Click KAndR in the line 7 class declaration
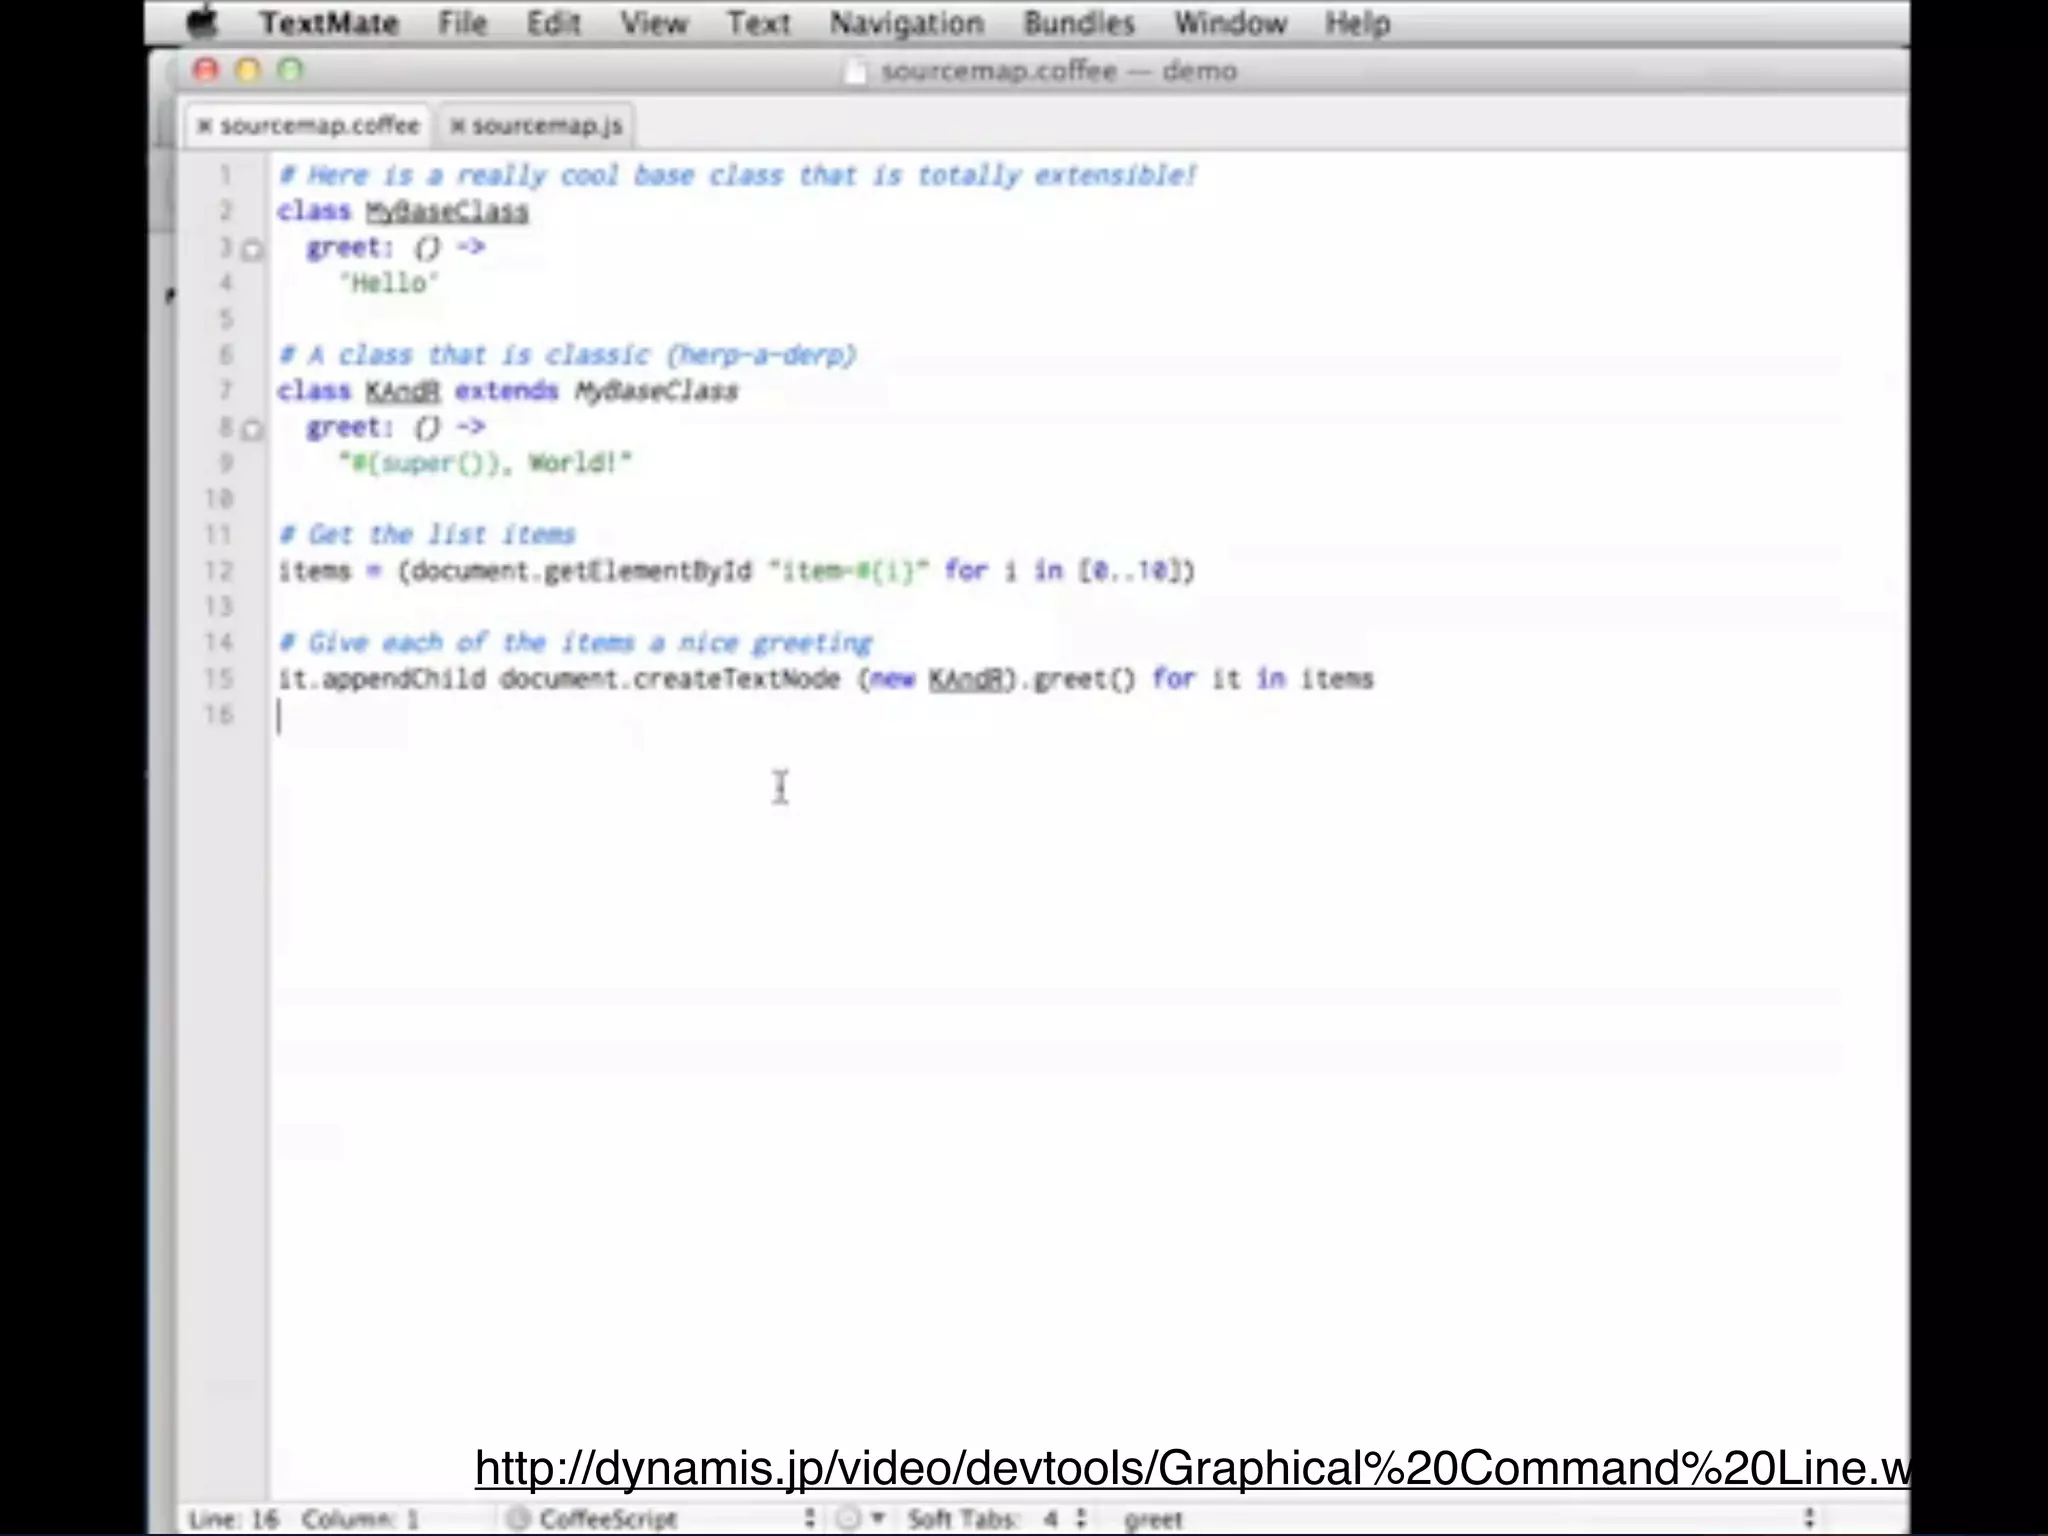The image size is (2048, 1536). click(402, 391)
